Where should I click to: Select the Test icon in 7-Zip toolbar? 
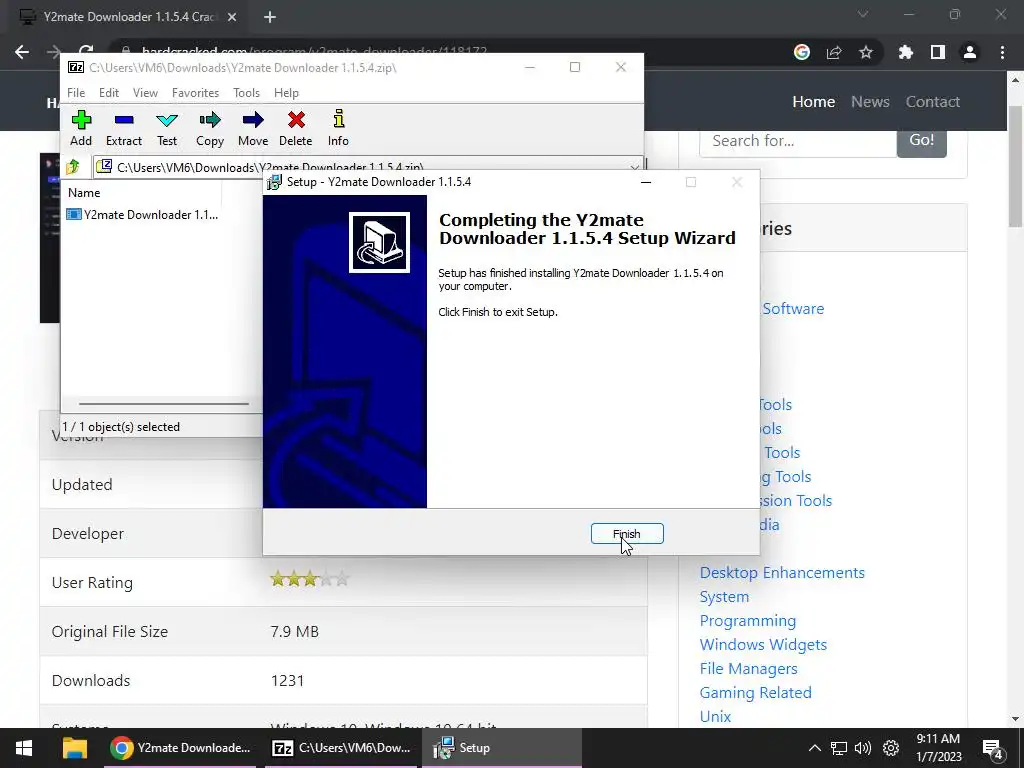167,120
